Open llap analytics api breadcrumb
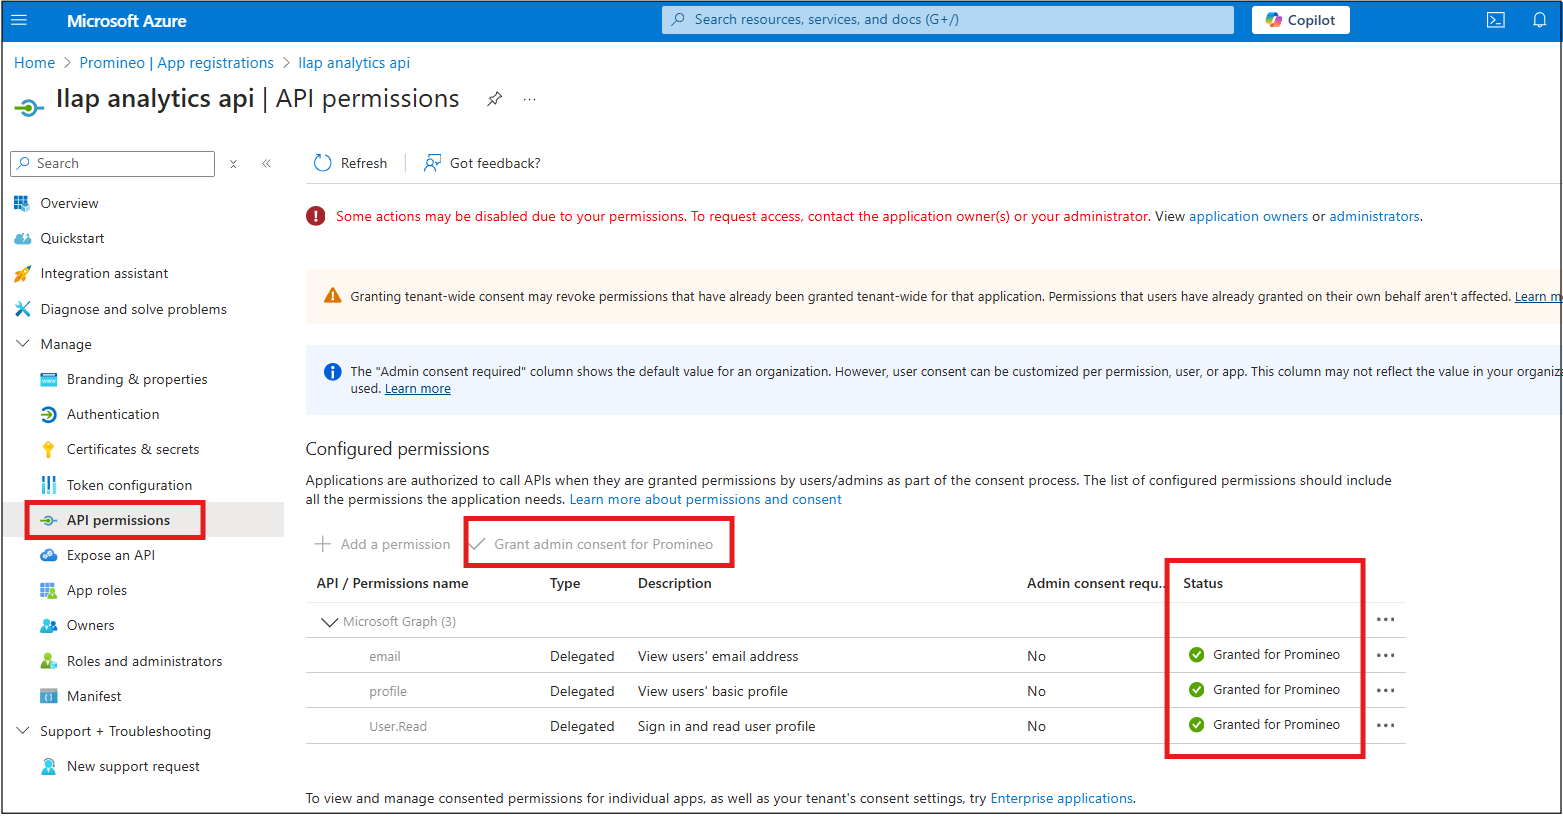This screenshot has width=1563, height=824. click(x=354, y=63)
